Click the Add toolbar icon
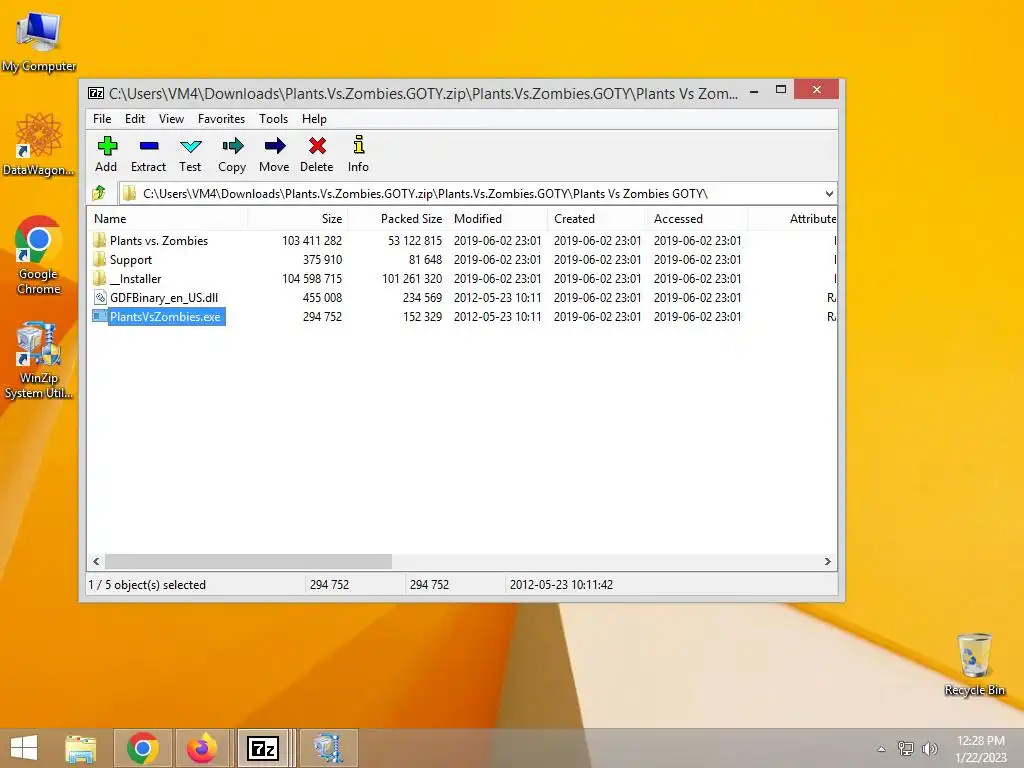Image resolution: width=1024 pixels, height=768 pixels. [106, 146]
